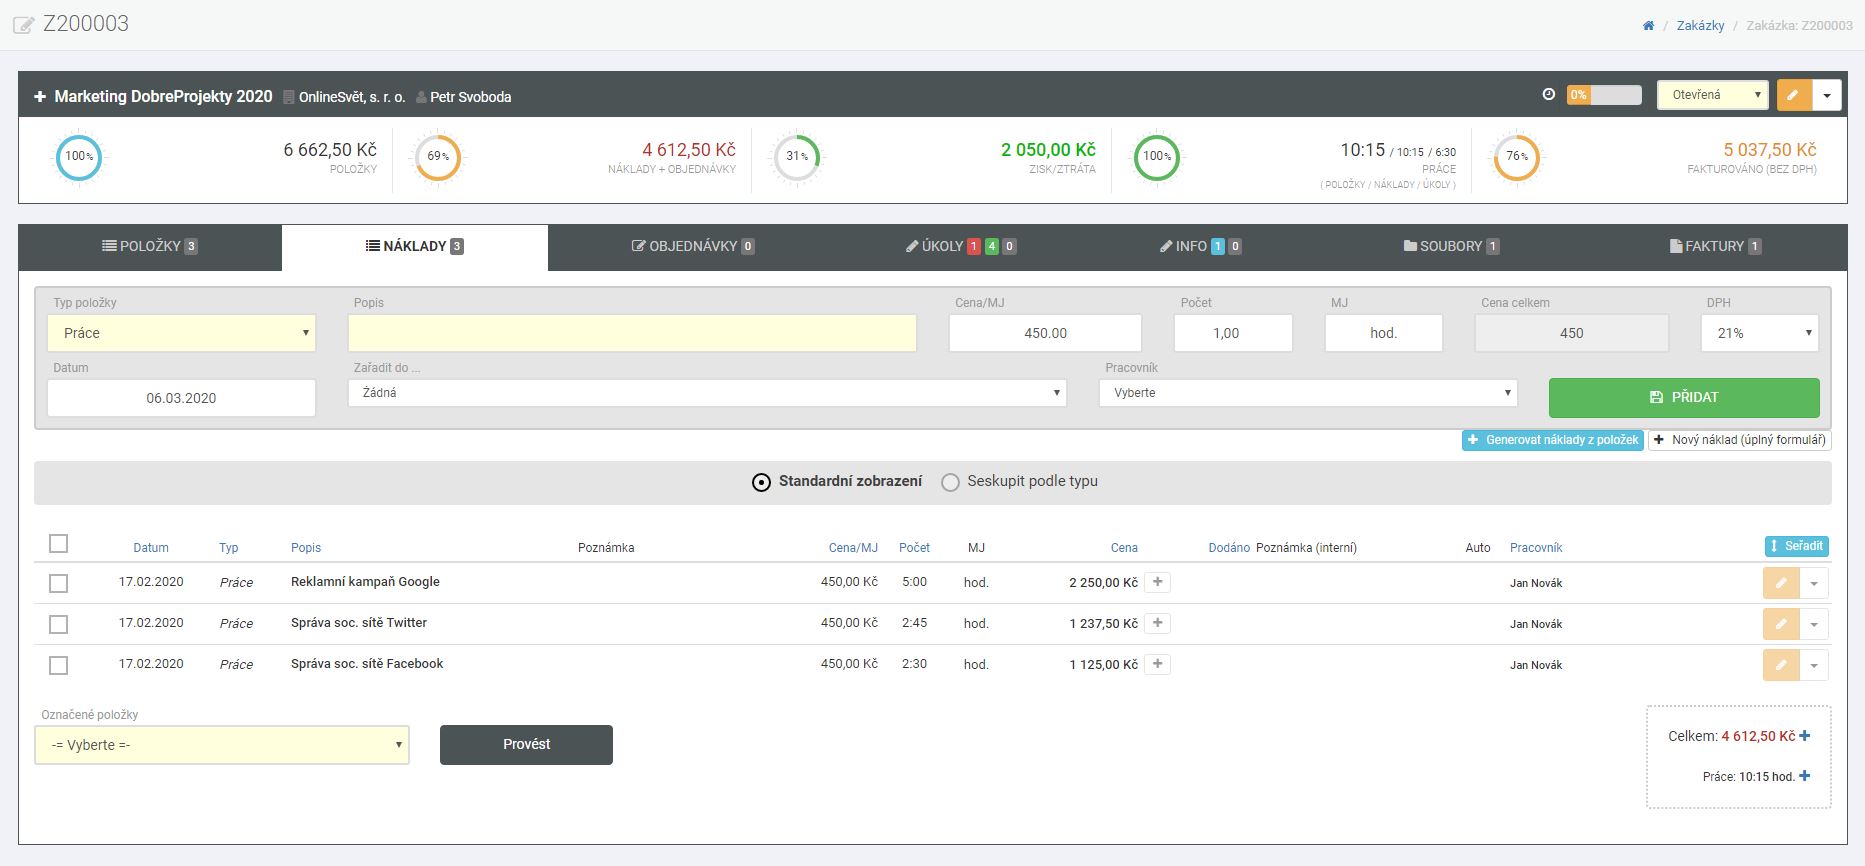The height and width of the screenshot is (866, 1865).
Task: Switch to the Objednávky tab
Action: (693, 247)
